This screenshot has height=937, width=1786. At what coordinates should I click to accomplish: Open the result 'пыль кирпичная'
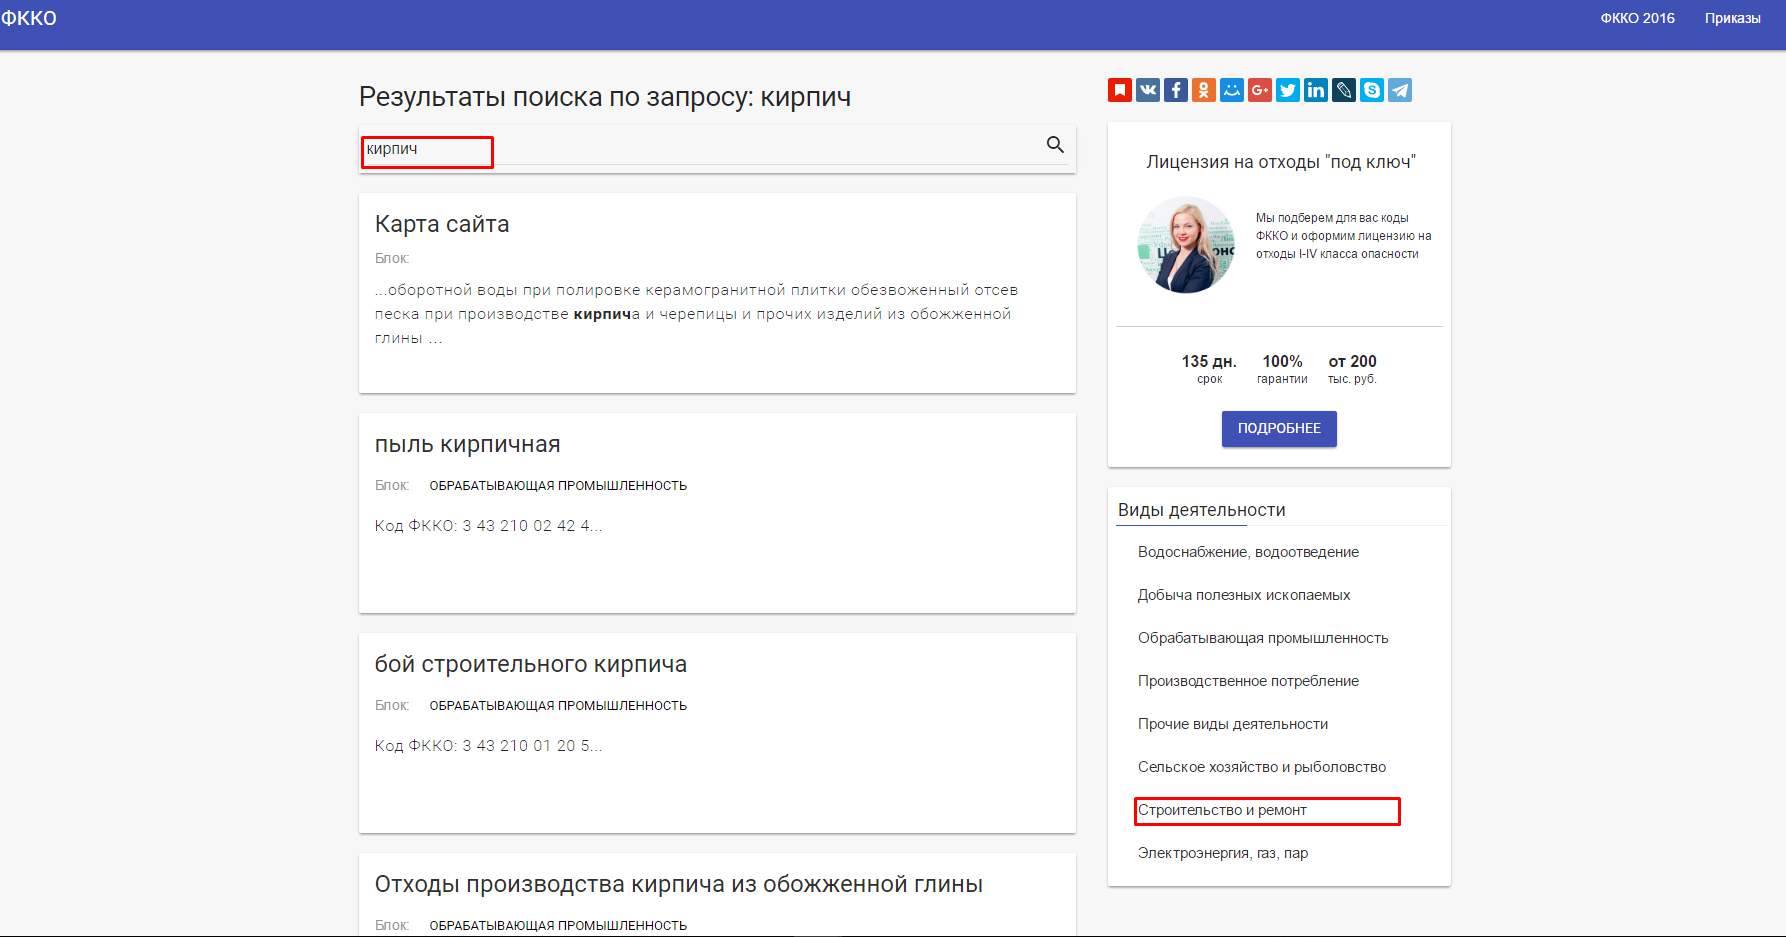pos(467,444)
